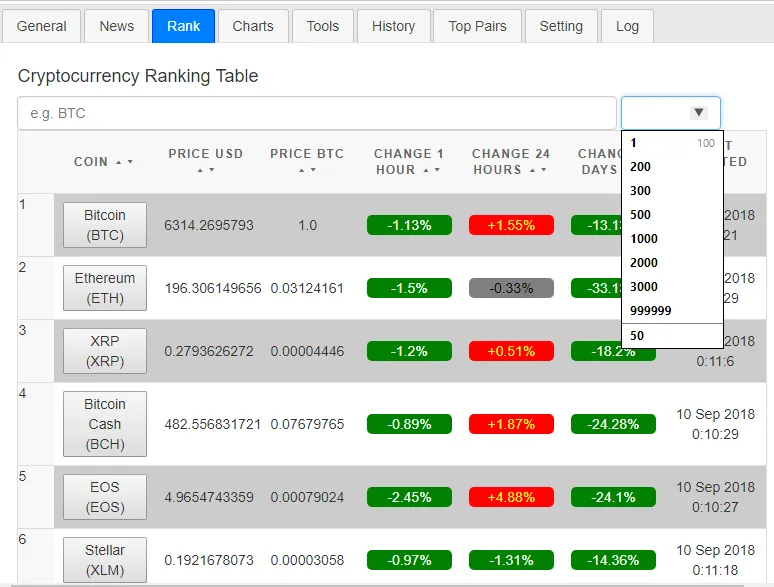Image resolution: width=774 pixels, height=587 pixels.
Task: Click EOS -2.45% hourly badge
Action: click(x=409, y=497)
